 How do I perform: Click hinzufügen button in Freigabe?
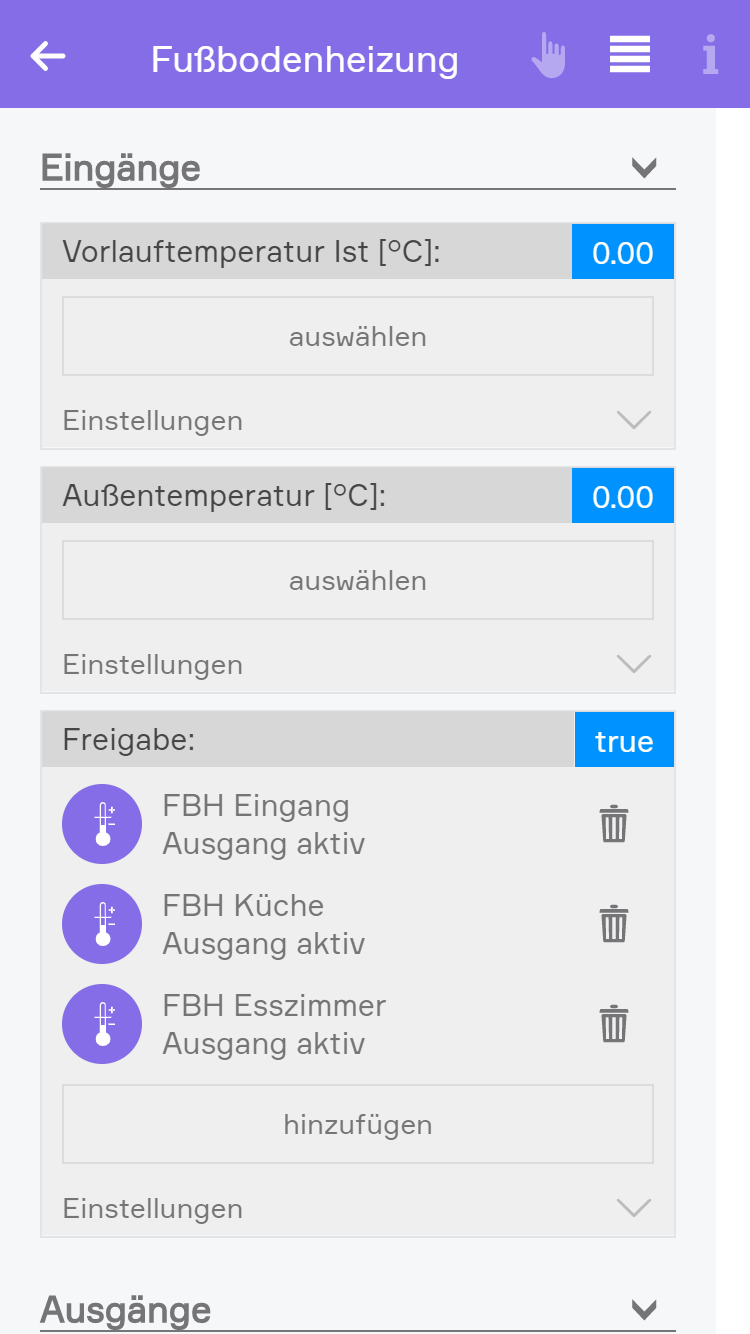pyautogui.click(x=358, y=1124)
